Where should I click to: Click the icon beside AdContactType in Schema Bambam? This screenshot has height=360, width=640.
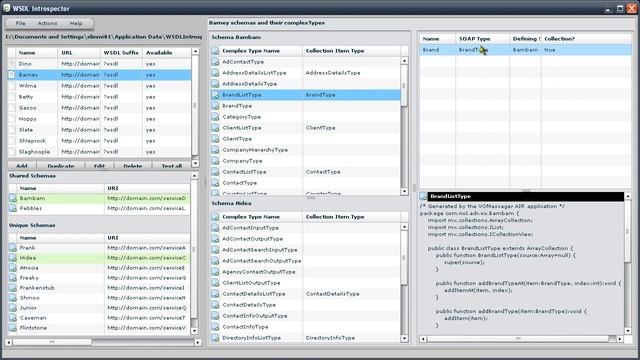215,62
